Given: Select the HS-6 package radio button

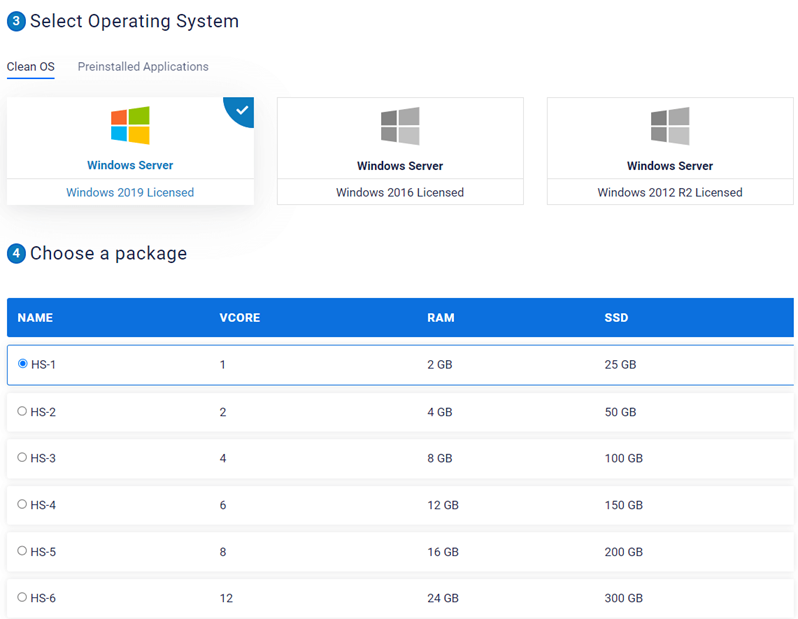Looking at the screenshot, I should (23, 597).
